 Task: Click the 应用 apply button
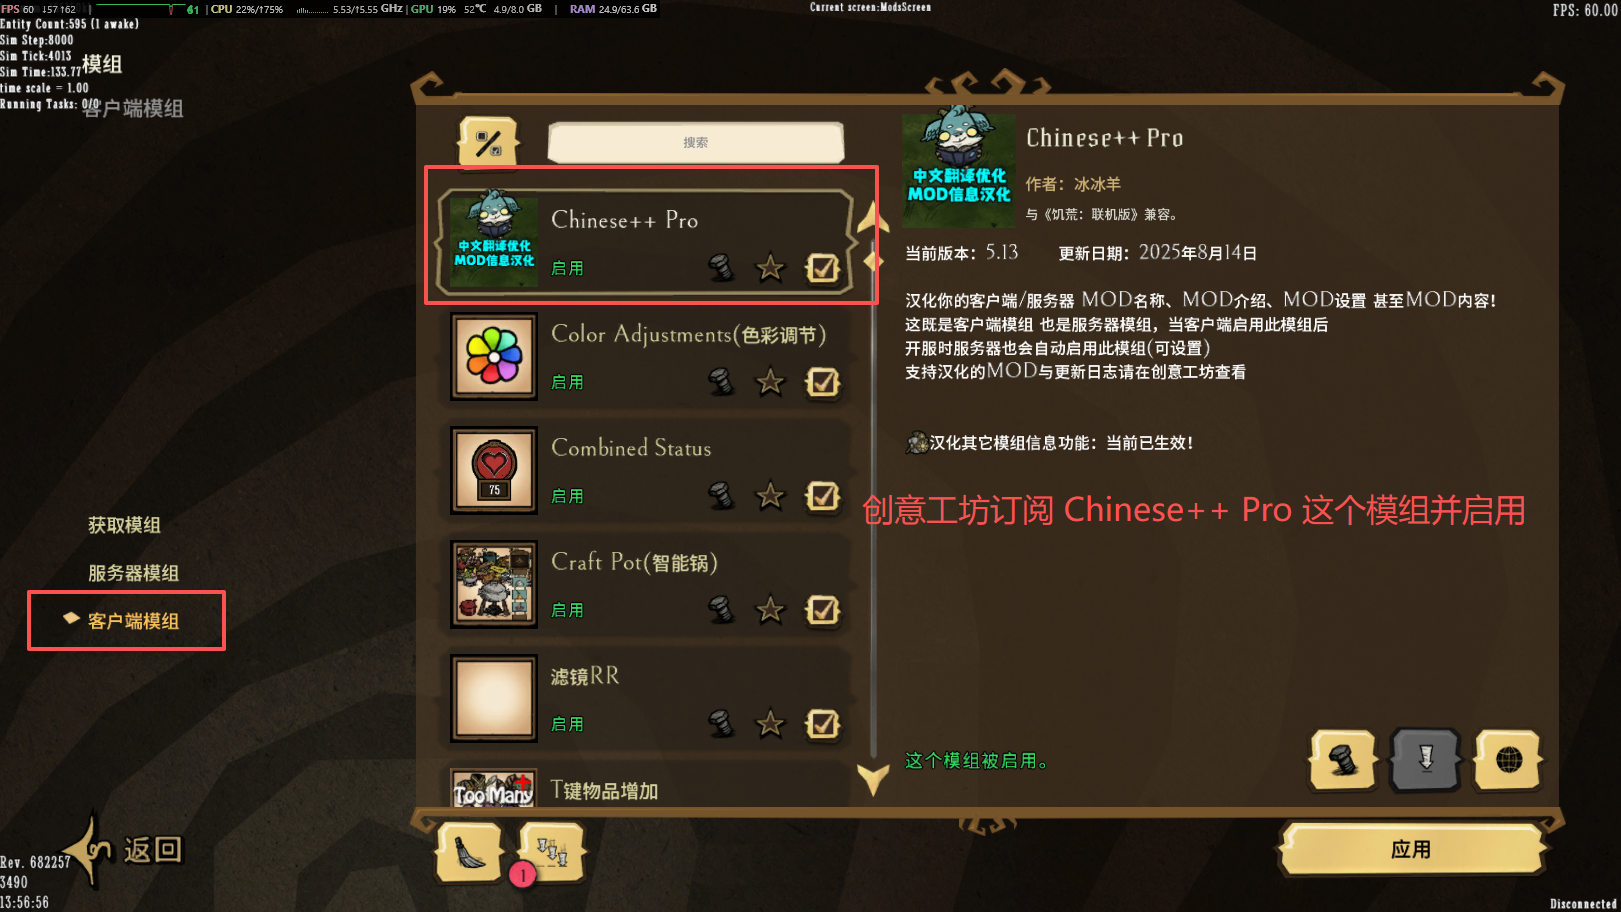coord(1411,850)
